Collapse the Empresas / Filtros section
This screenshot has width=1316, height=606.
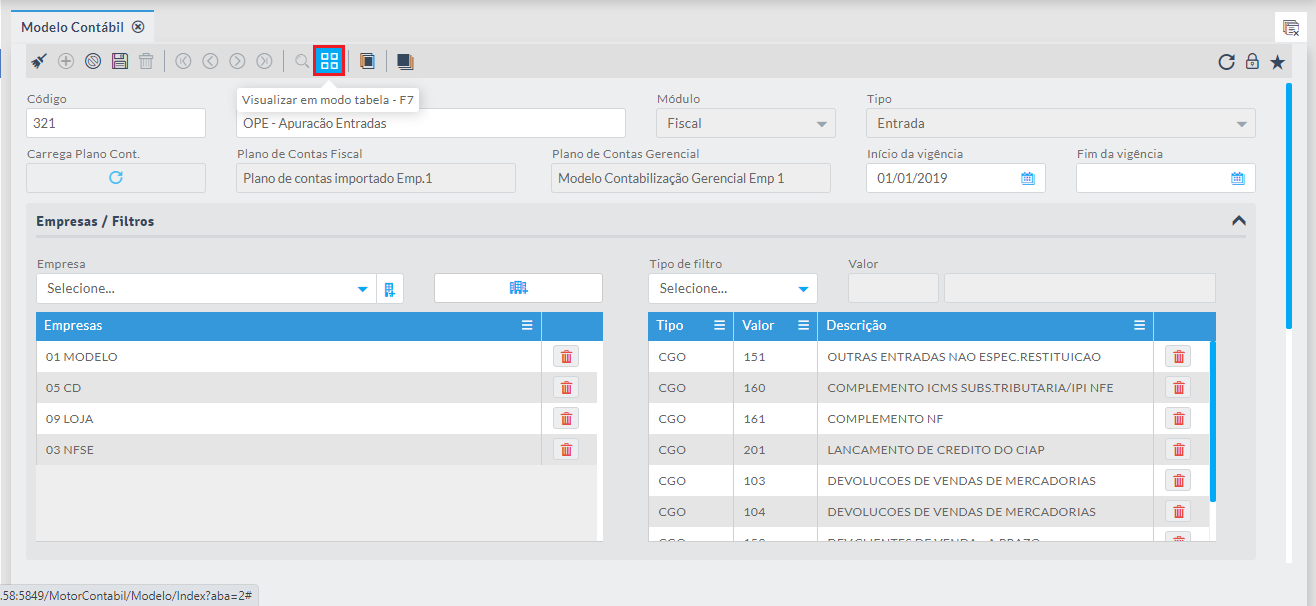[x=1239, y=221]
